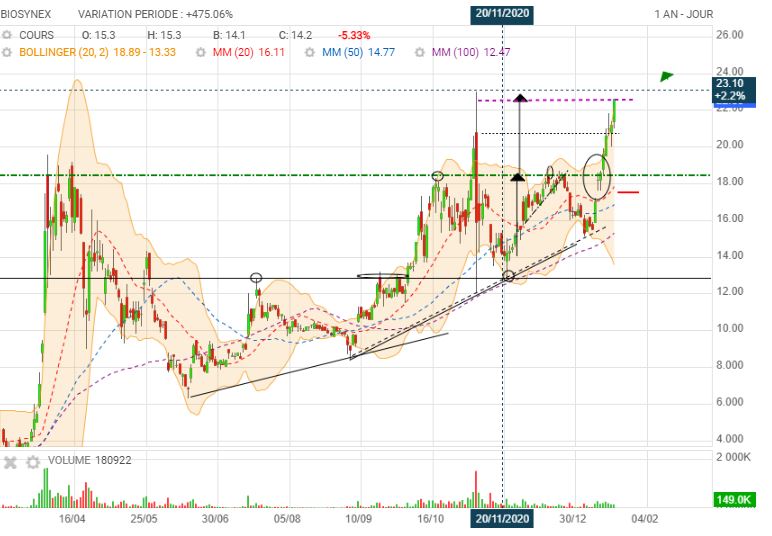Remove the volume panel with X icon
This screenshot has width=772, height=536.
pos(10,463)
